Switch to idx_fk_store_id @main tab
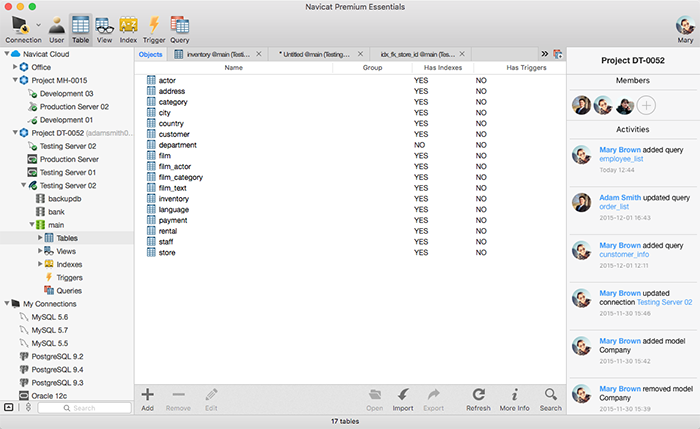700x429 pixels. click(x=417, y=54)
